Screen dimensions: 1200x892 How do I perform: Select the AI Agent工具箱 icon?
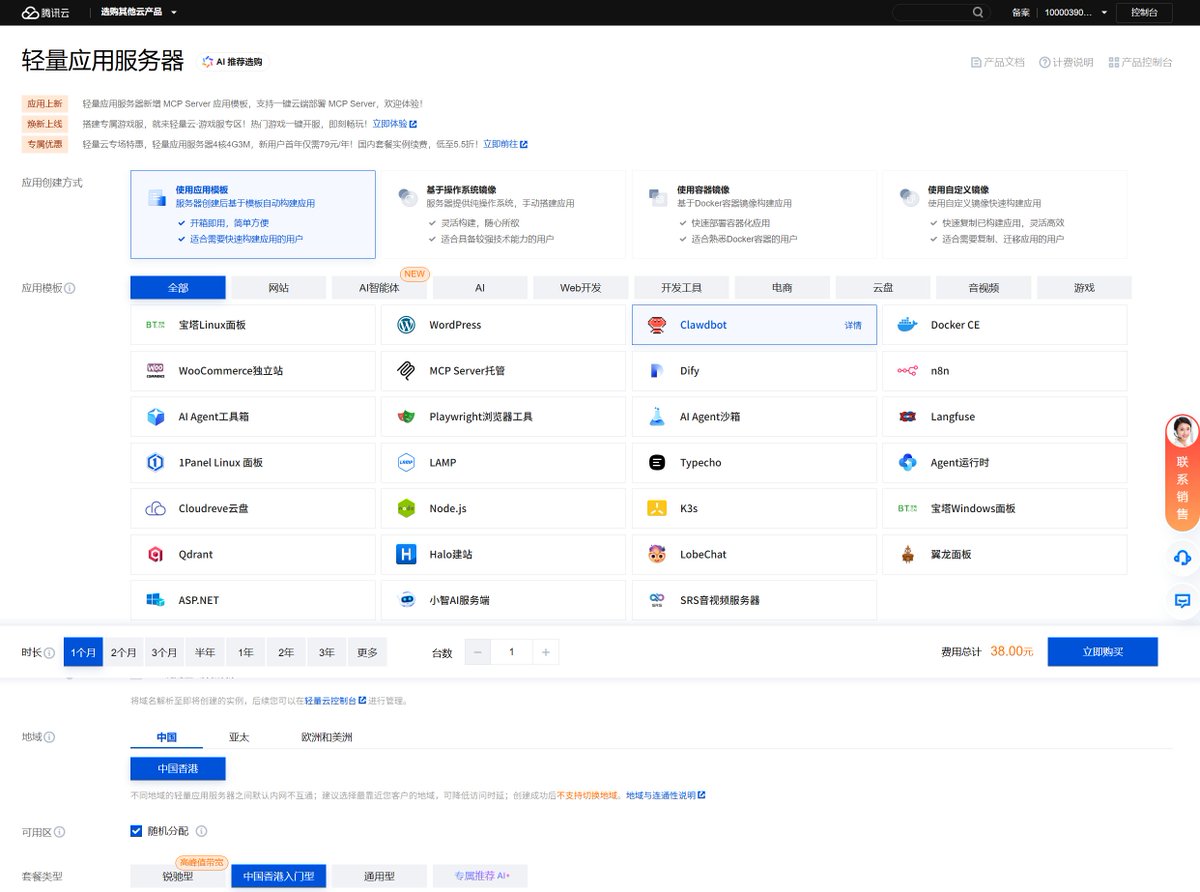[155, 417]
